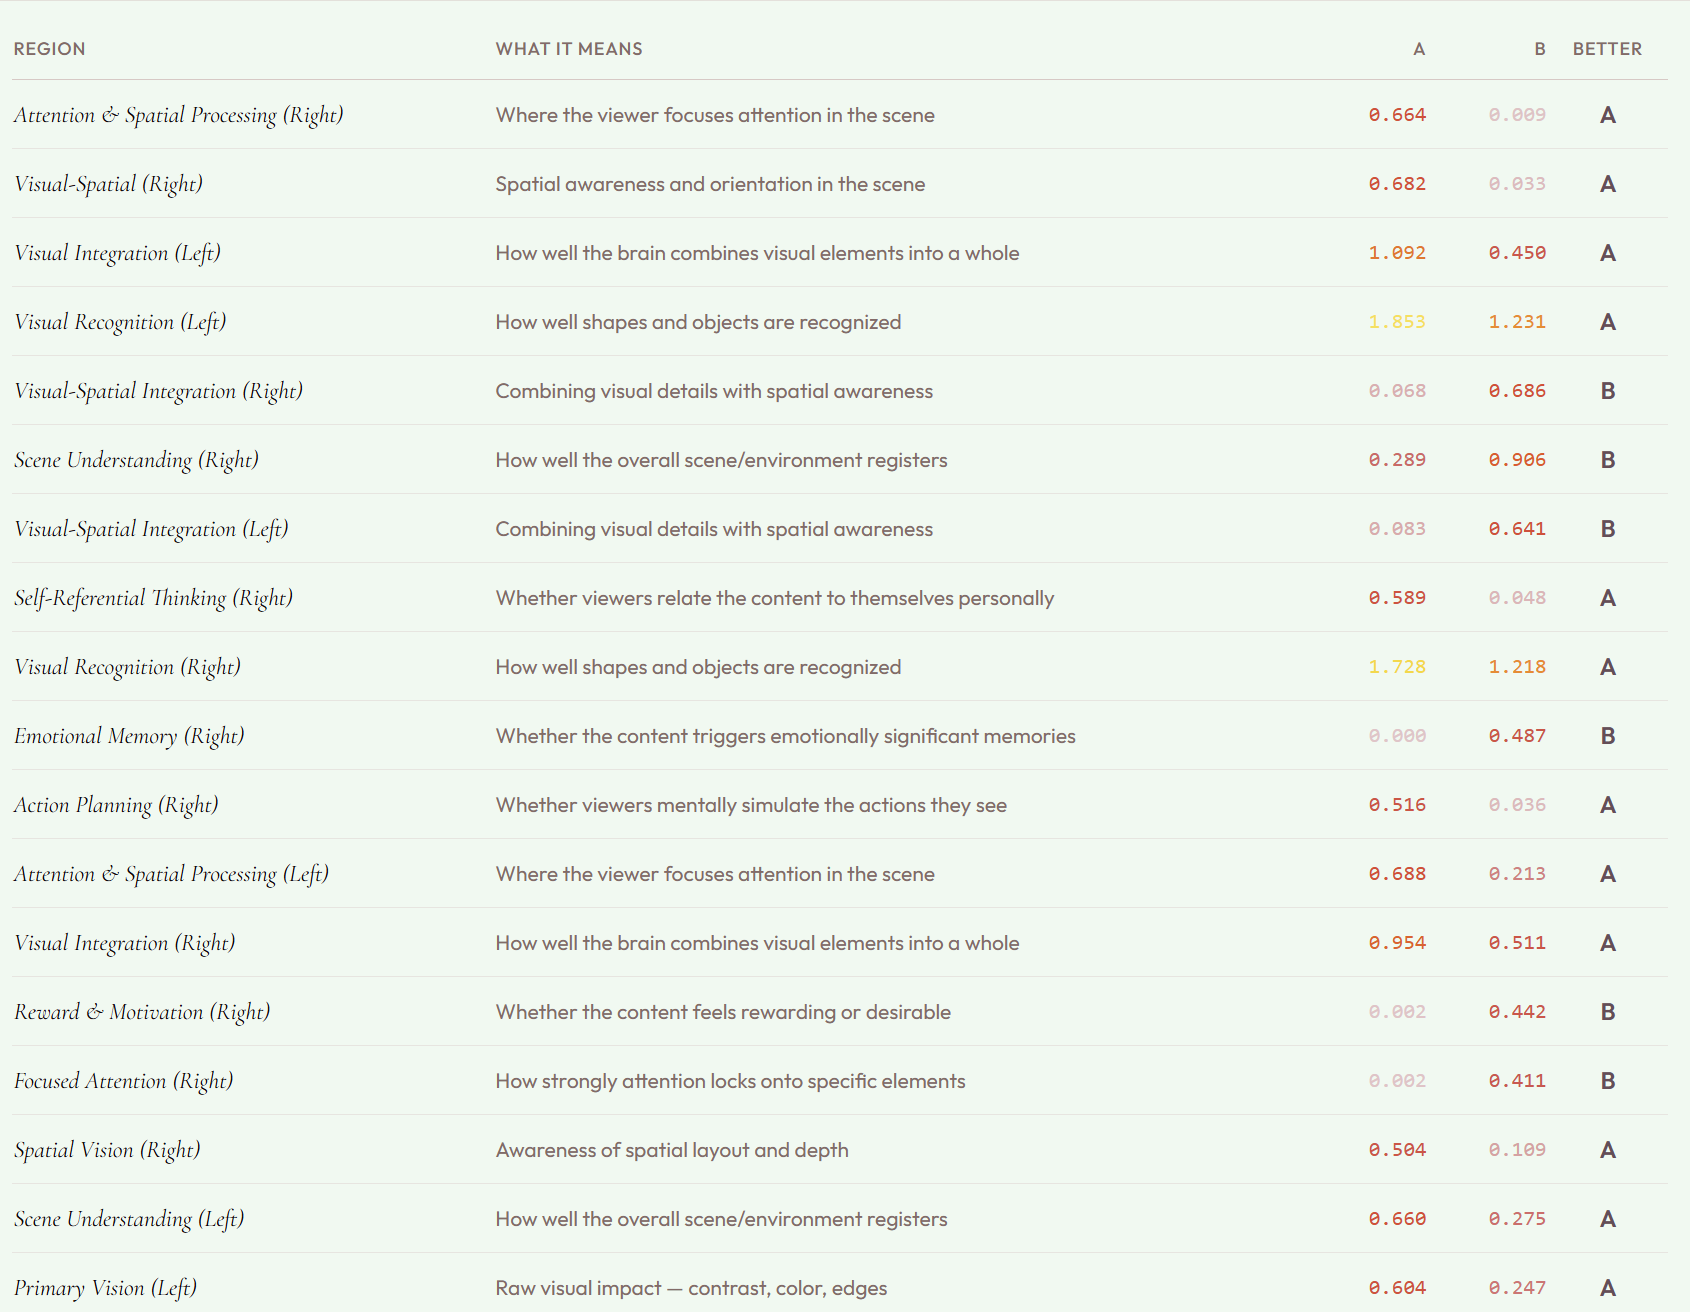This screenshot has height=1312, width=1690.
Task: Click value 0.450 in column B
Action: (1517, 253)
